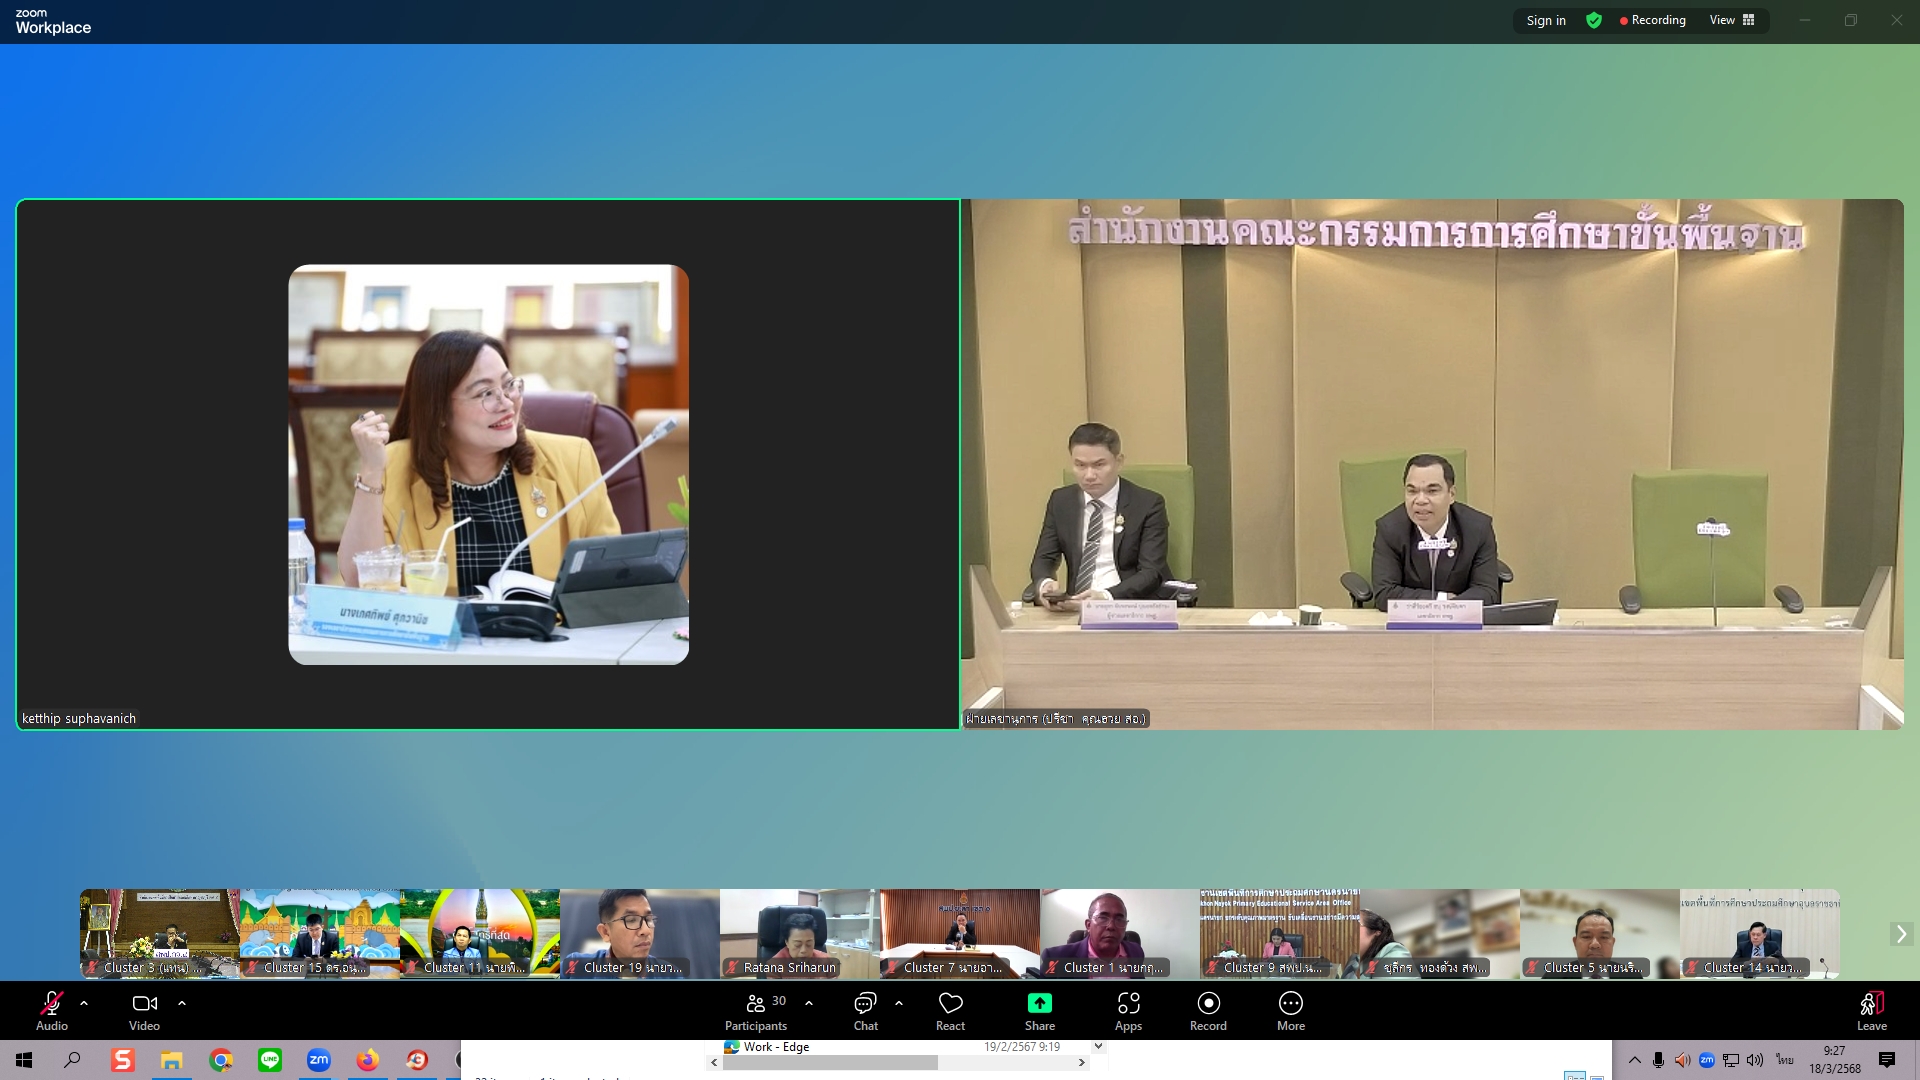Open Firefox from the taskbar
Screen dimensions: 1920x1080
pos(368,1060)
